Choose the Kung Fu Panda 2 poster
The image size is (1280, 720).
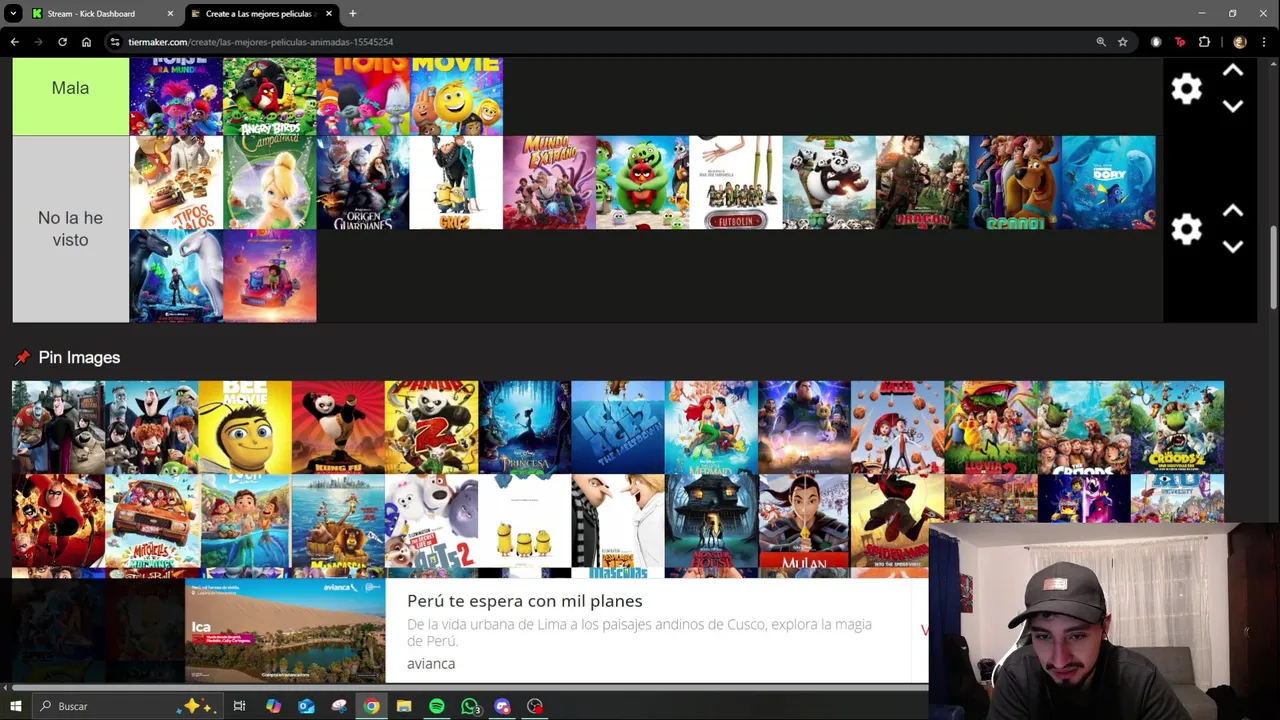(431, 427)
